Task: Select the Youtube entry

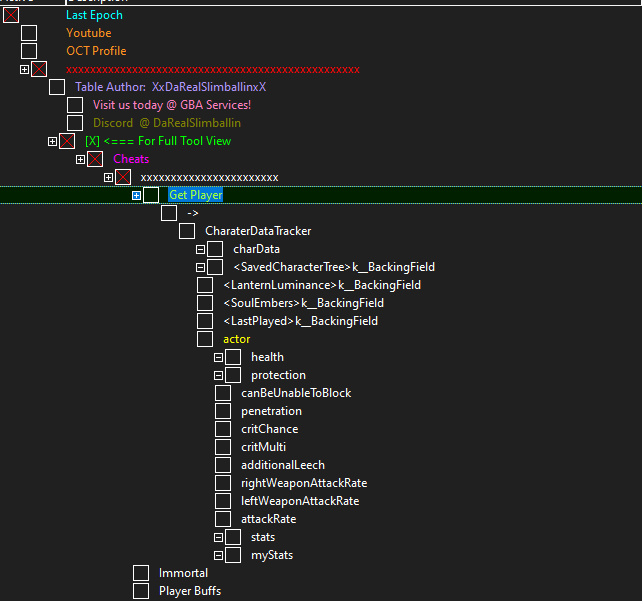Action: (89, 33)
